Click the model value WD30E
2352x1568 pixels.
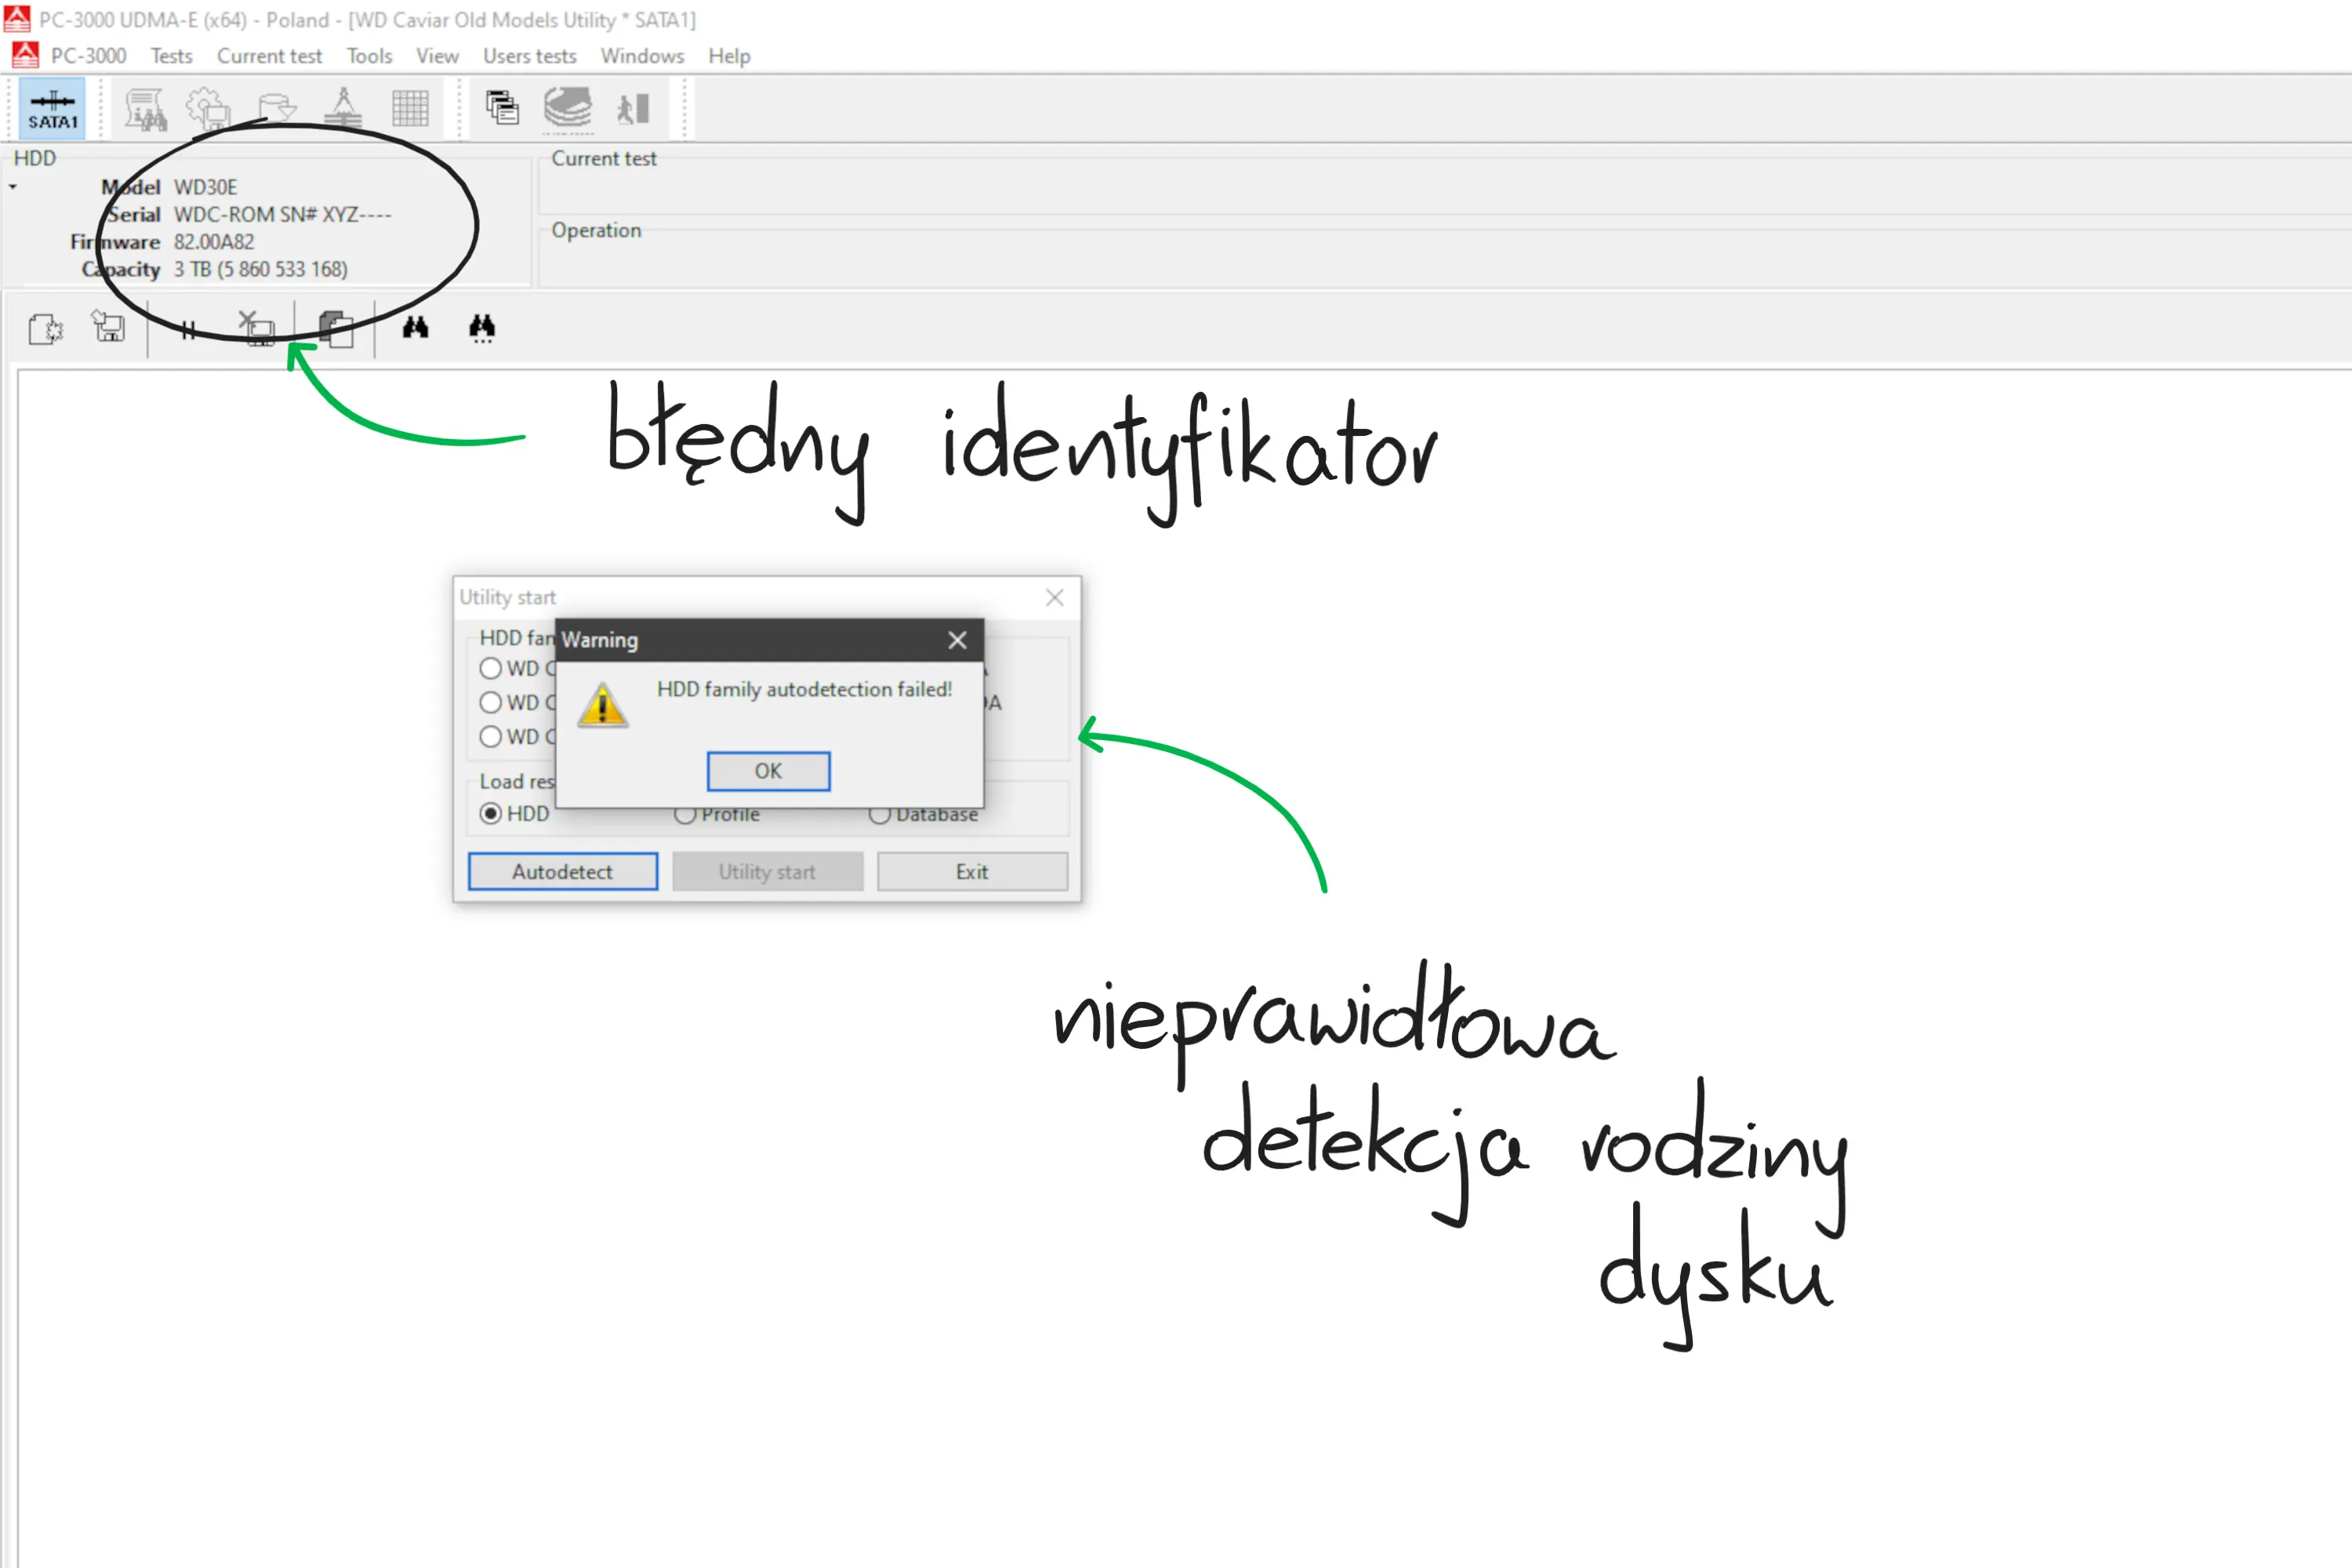(206, 187)
